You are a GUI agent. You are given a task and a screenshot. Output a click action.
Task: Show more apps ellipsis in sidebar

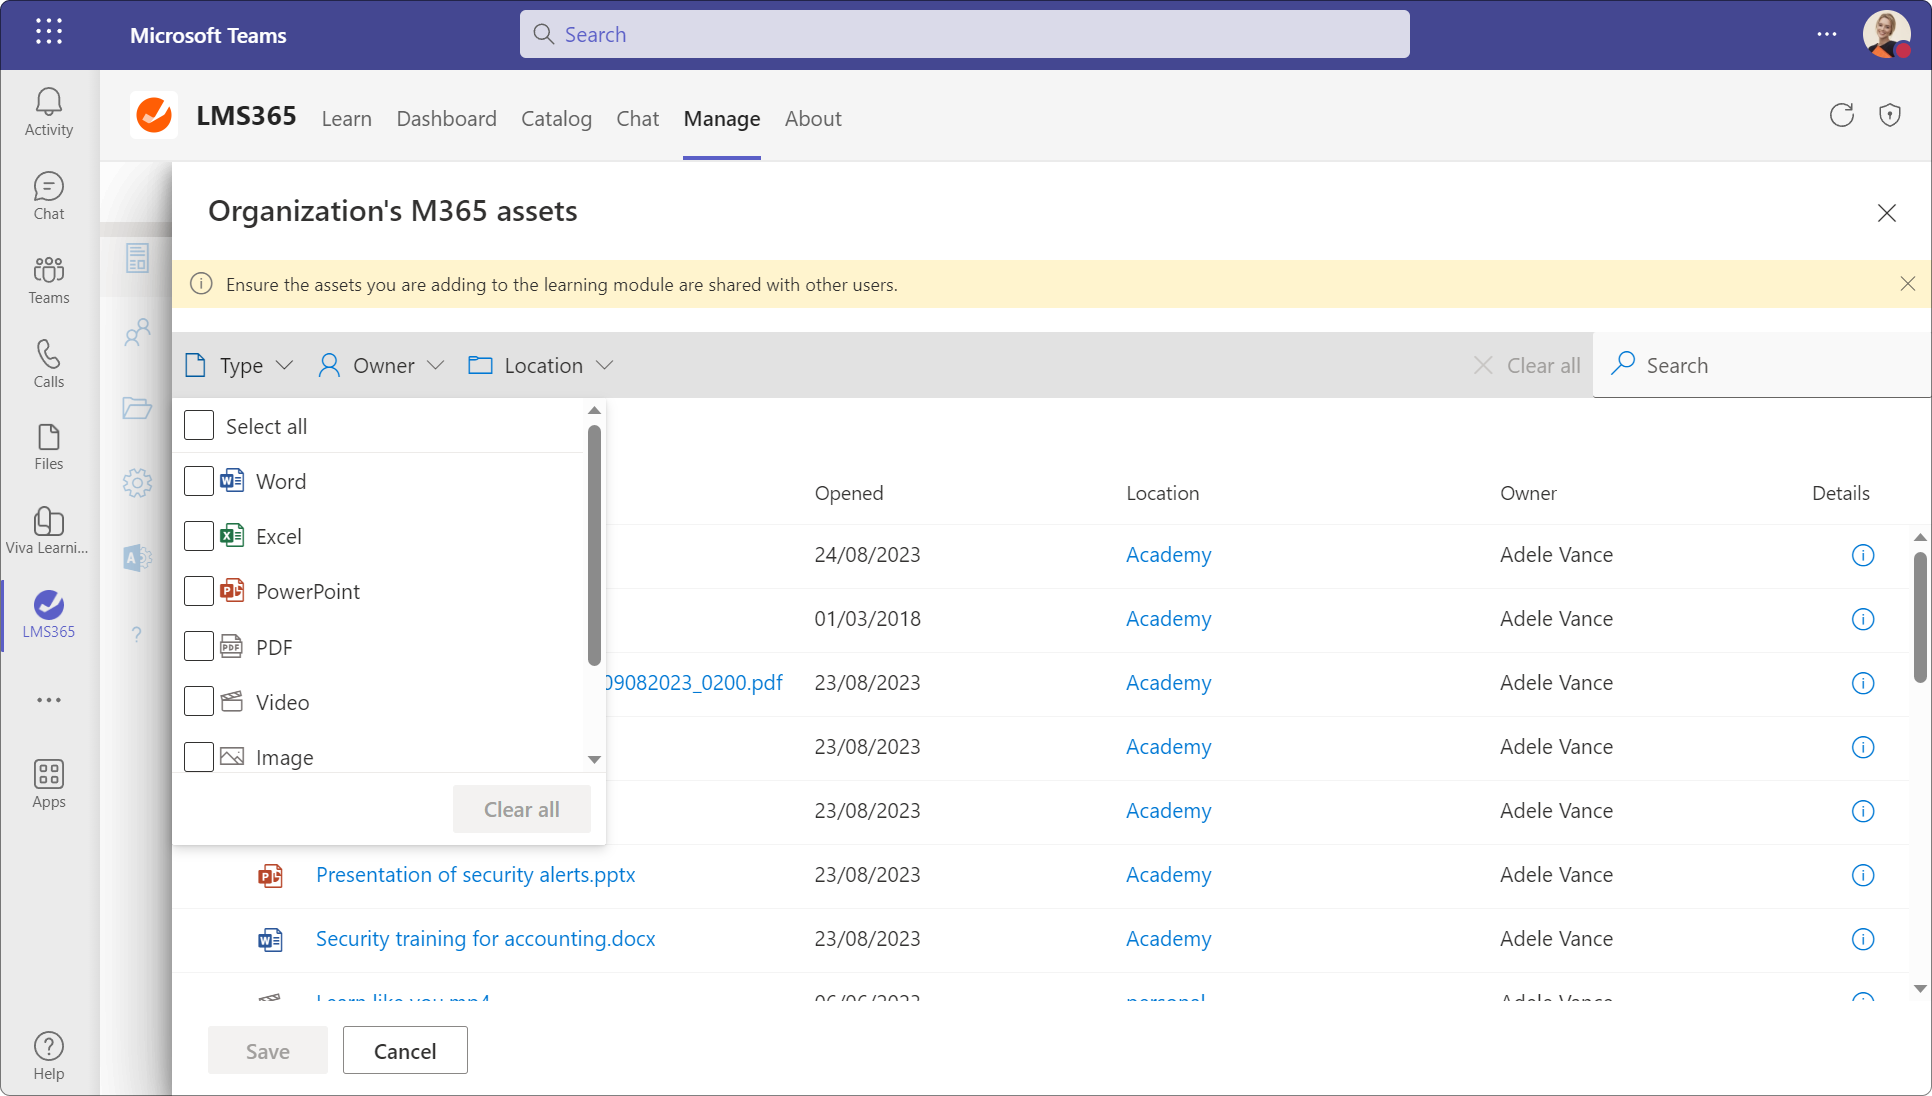point(49,700)
